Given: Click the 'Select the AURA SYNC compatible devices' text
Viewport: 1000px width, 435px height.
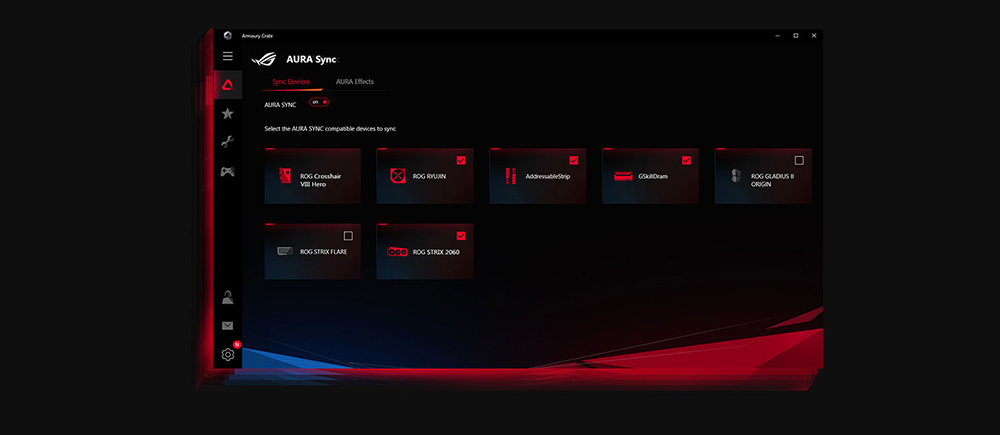Looking at the screenshot, I should [x=330, y=129].
